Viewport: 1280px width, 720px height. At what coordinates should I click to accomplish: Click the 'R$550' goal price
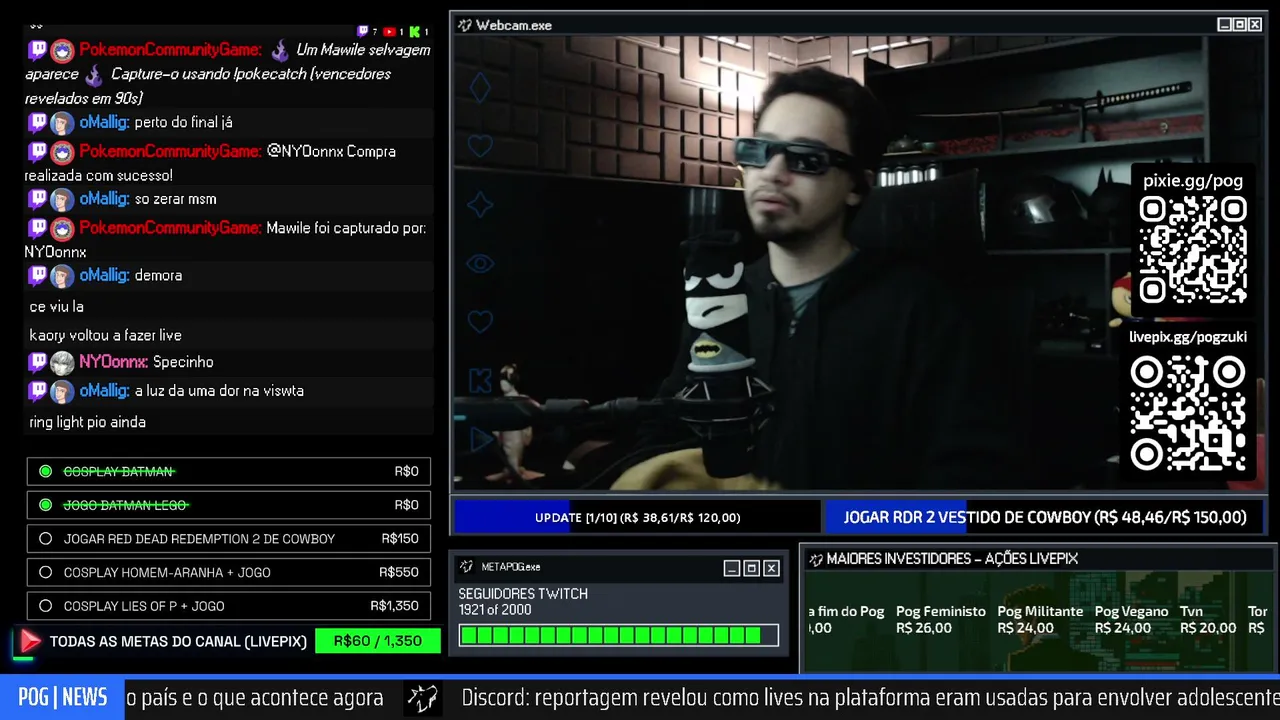399,572
